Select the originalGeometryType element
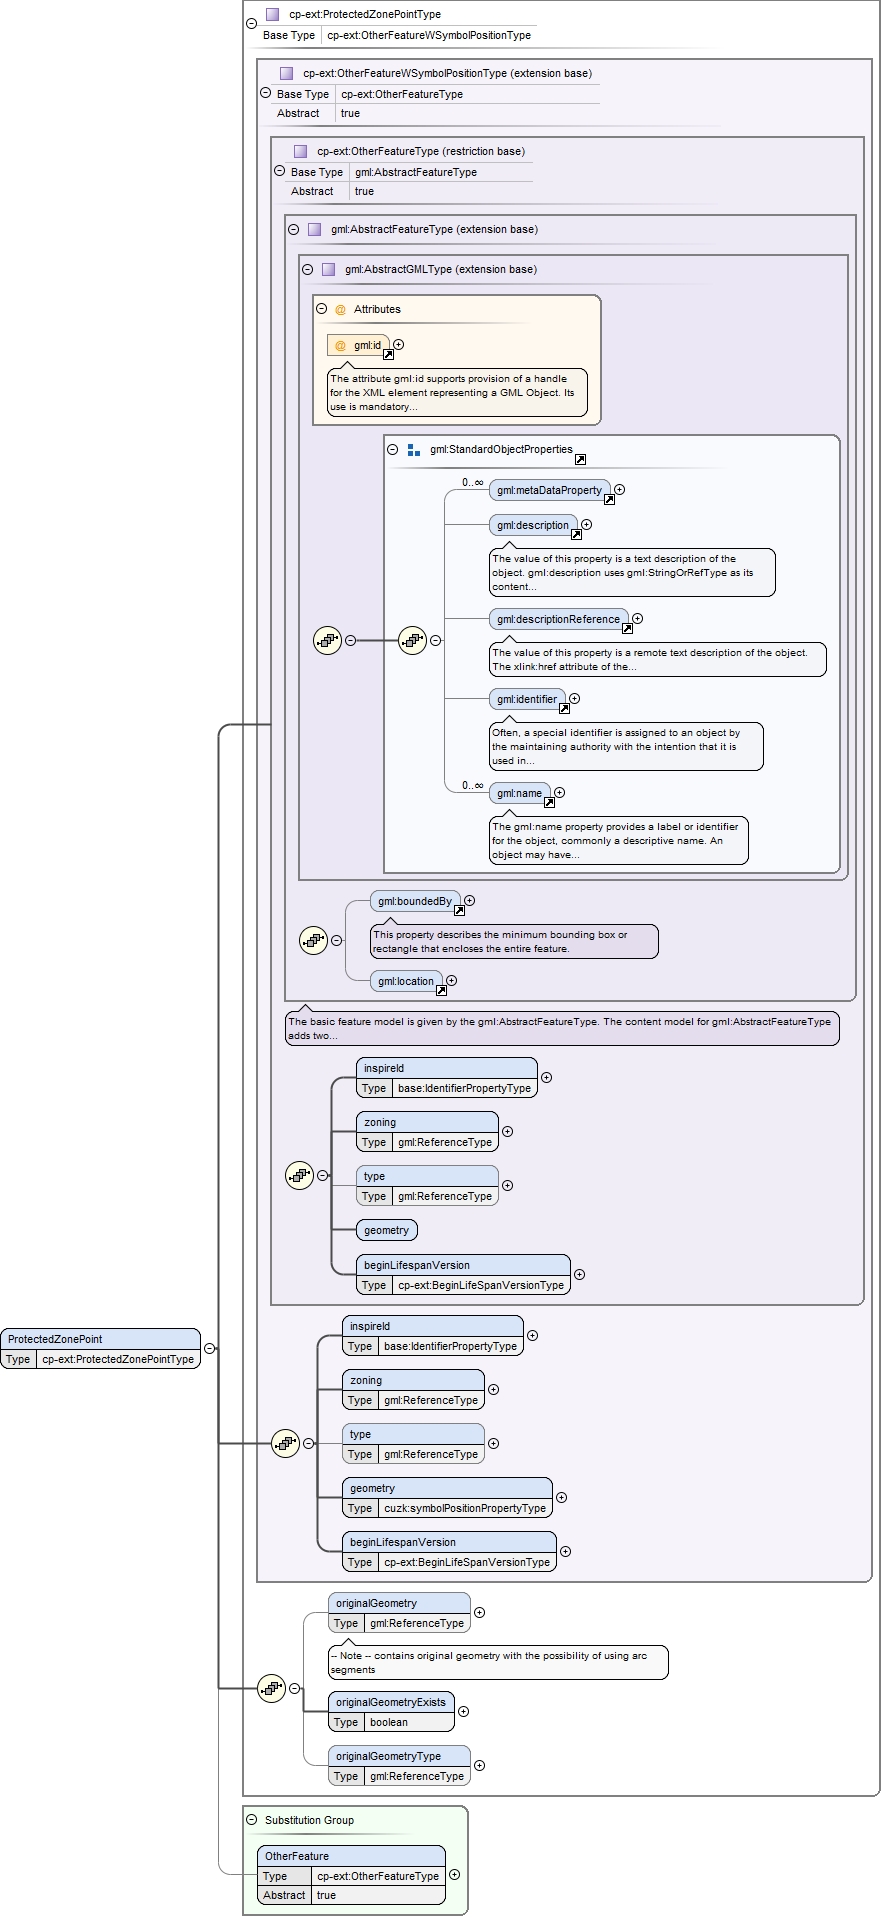The width and height of the screenshot is (882, 1917). [399, 1766]
